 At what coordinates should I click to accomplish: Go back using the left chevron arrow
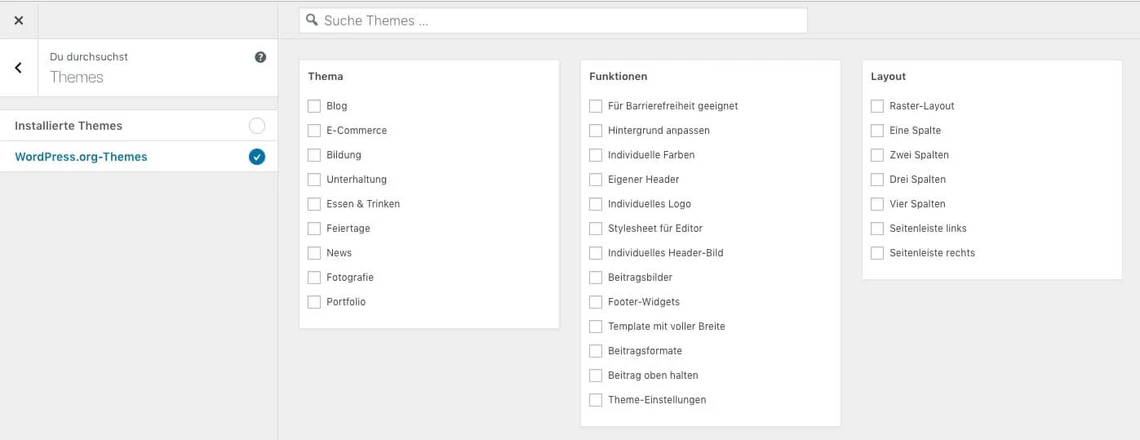tap(18, 68)
